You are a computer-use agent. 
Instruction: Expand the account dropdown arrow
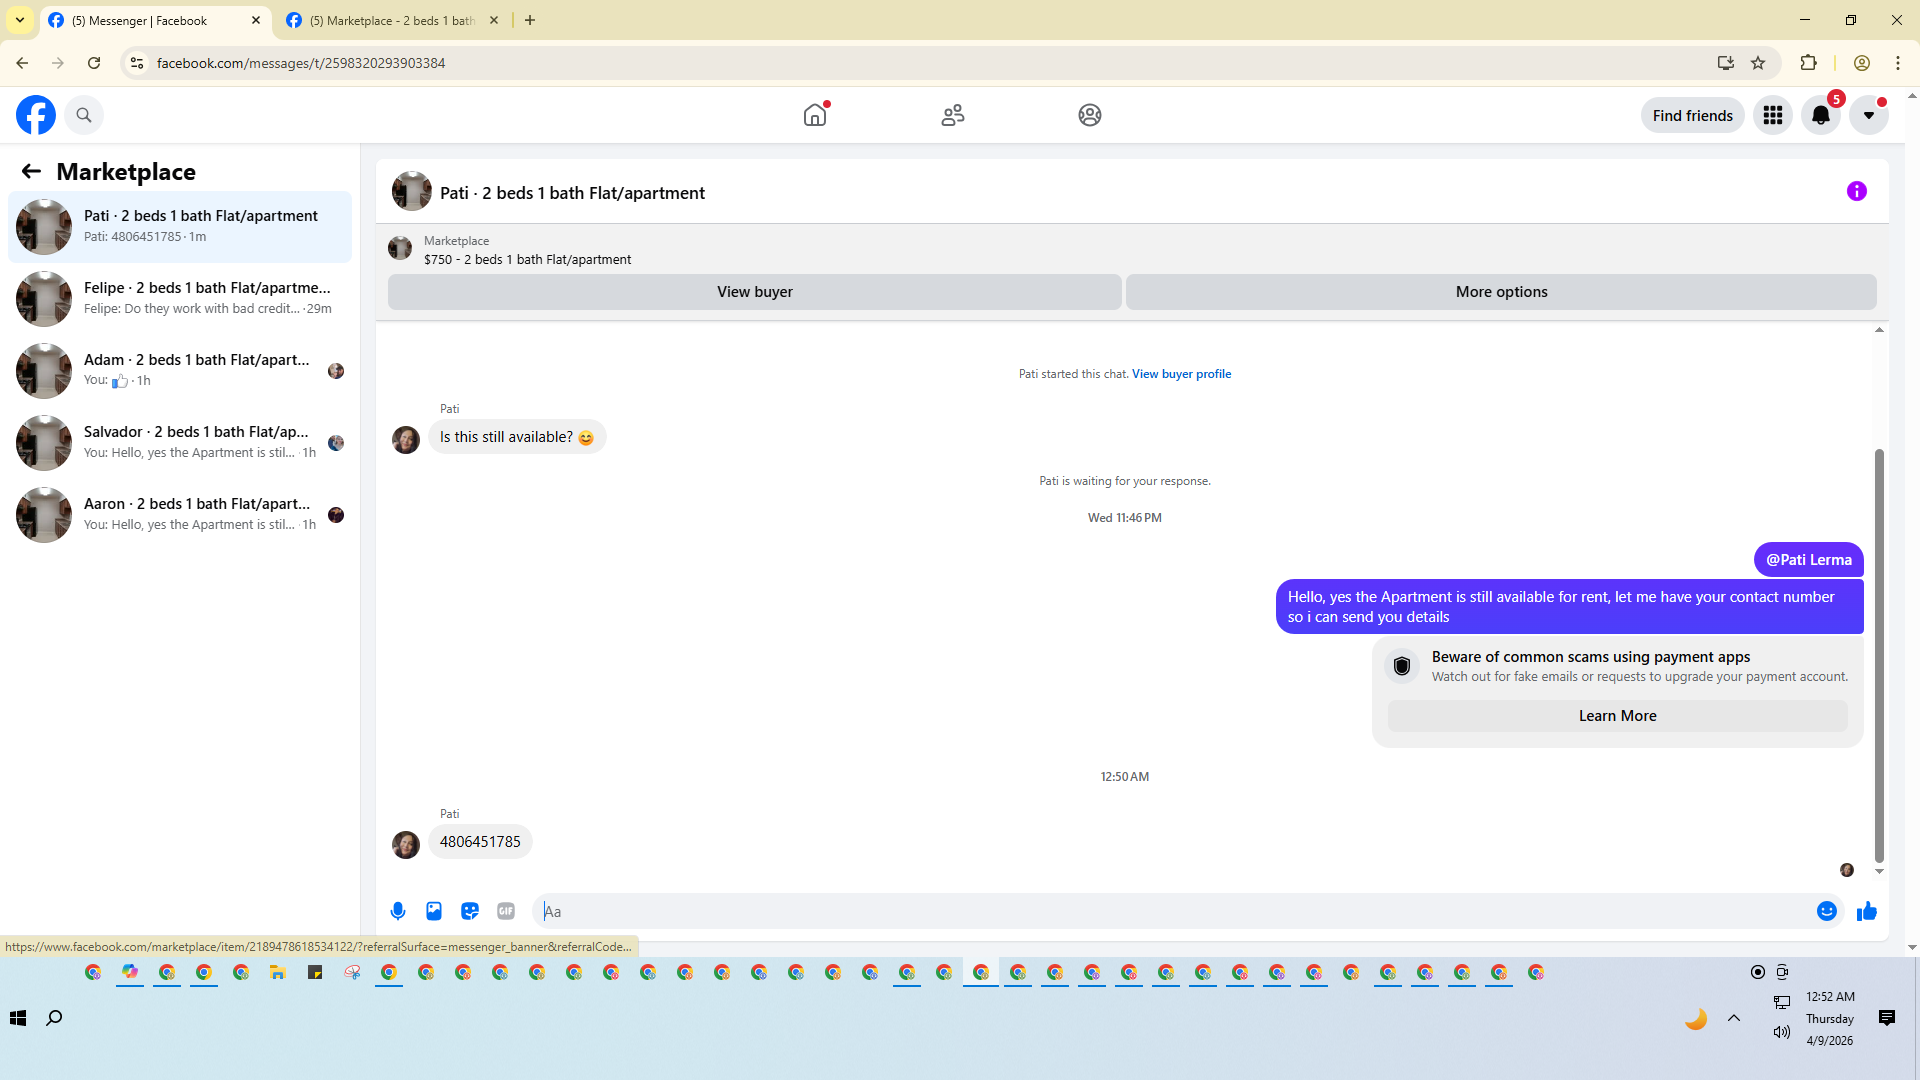tap(1868, 115)
